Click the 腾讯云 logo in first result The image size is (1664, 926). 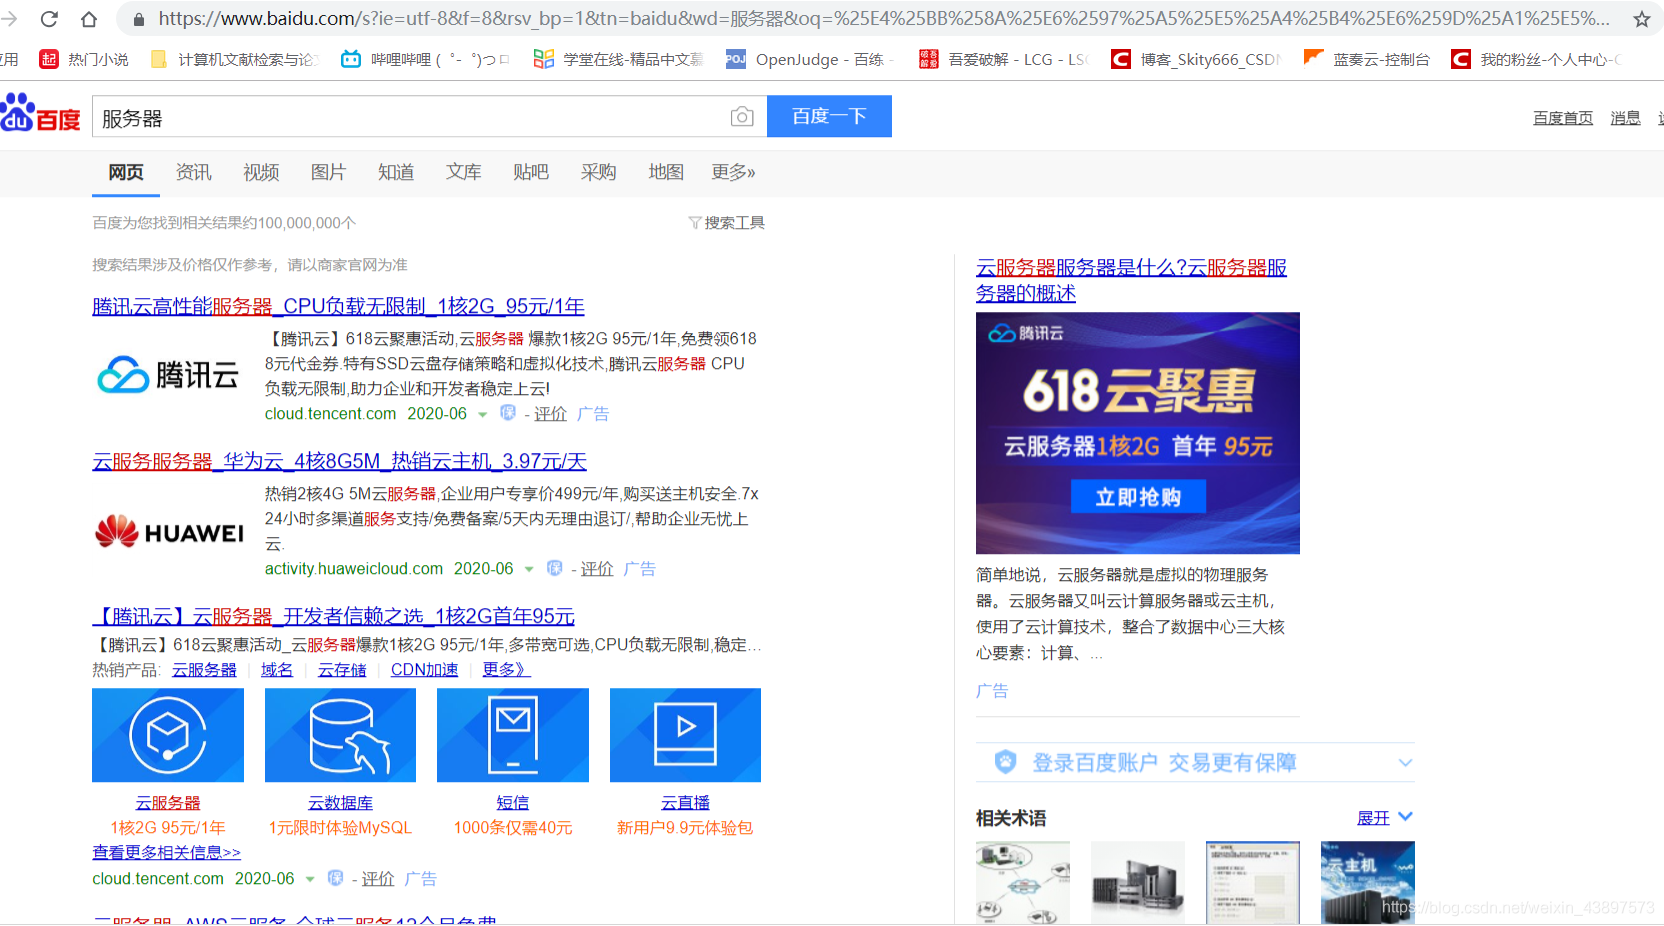click(168, 376)
